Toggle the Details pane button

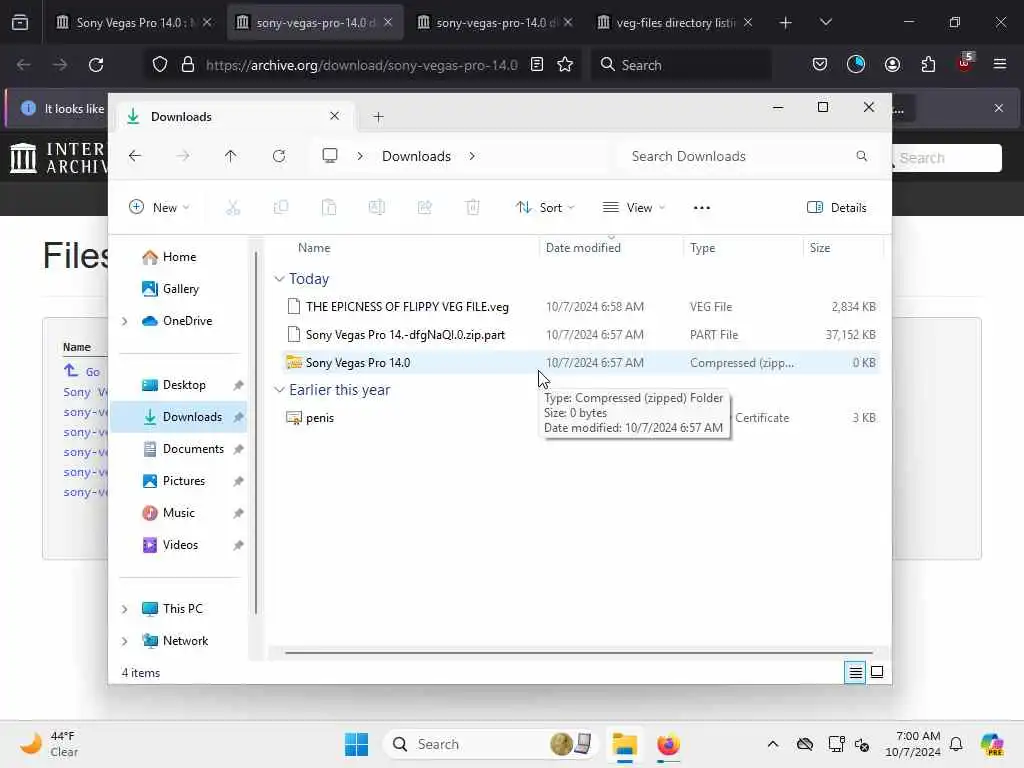click(837, 208)
